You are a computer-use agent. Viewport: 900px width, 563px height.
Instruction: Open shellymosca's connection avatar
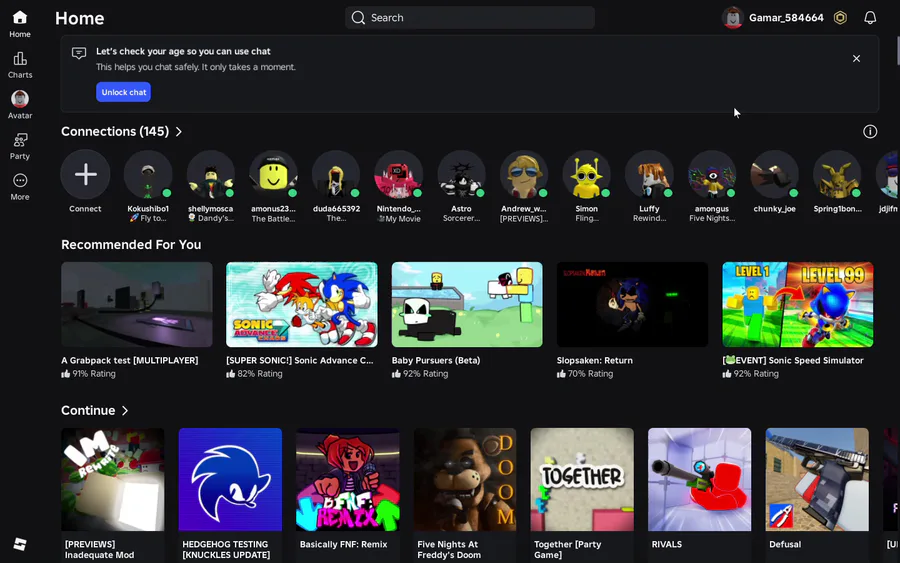(x=211, y=174)
